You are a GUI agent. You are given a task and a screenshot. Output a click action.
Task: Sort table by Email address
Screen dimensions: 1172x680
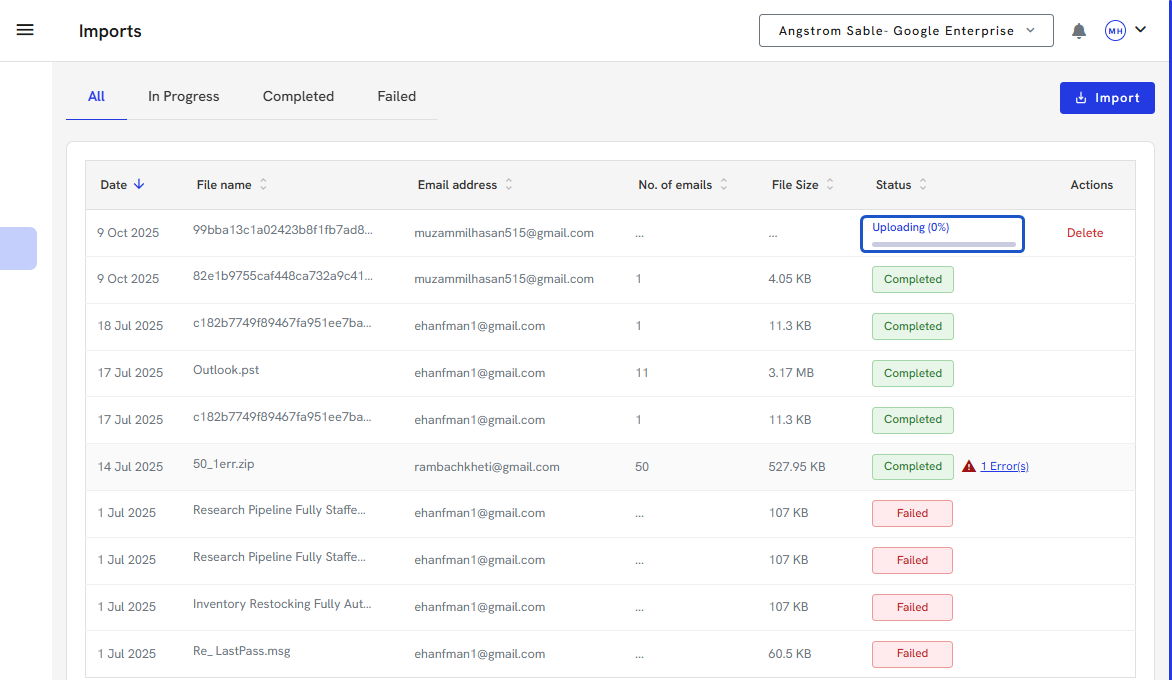click(508, 184)
